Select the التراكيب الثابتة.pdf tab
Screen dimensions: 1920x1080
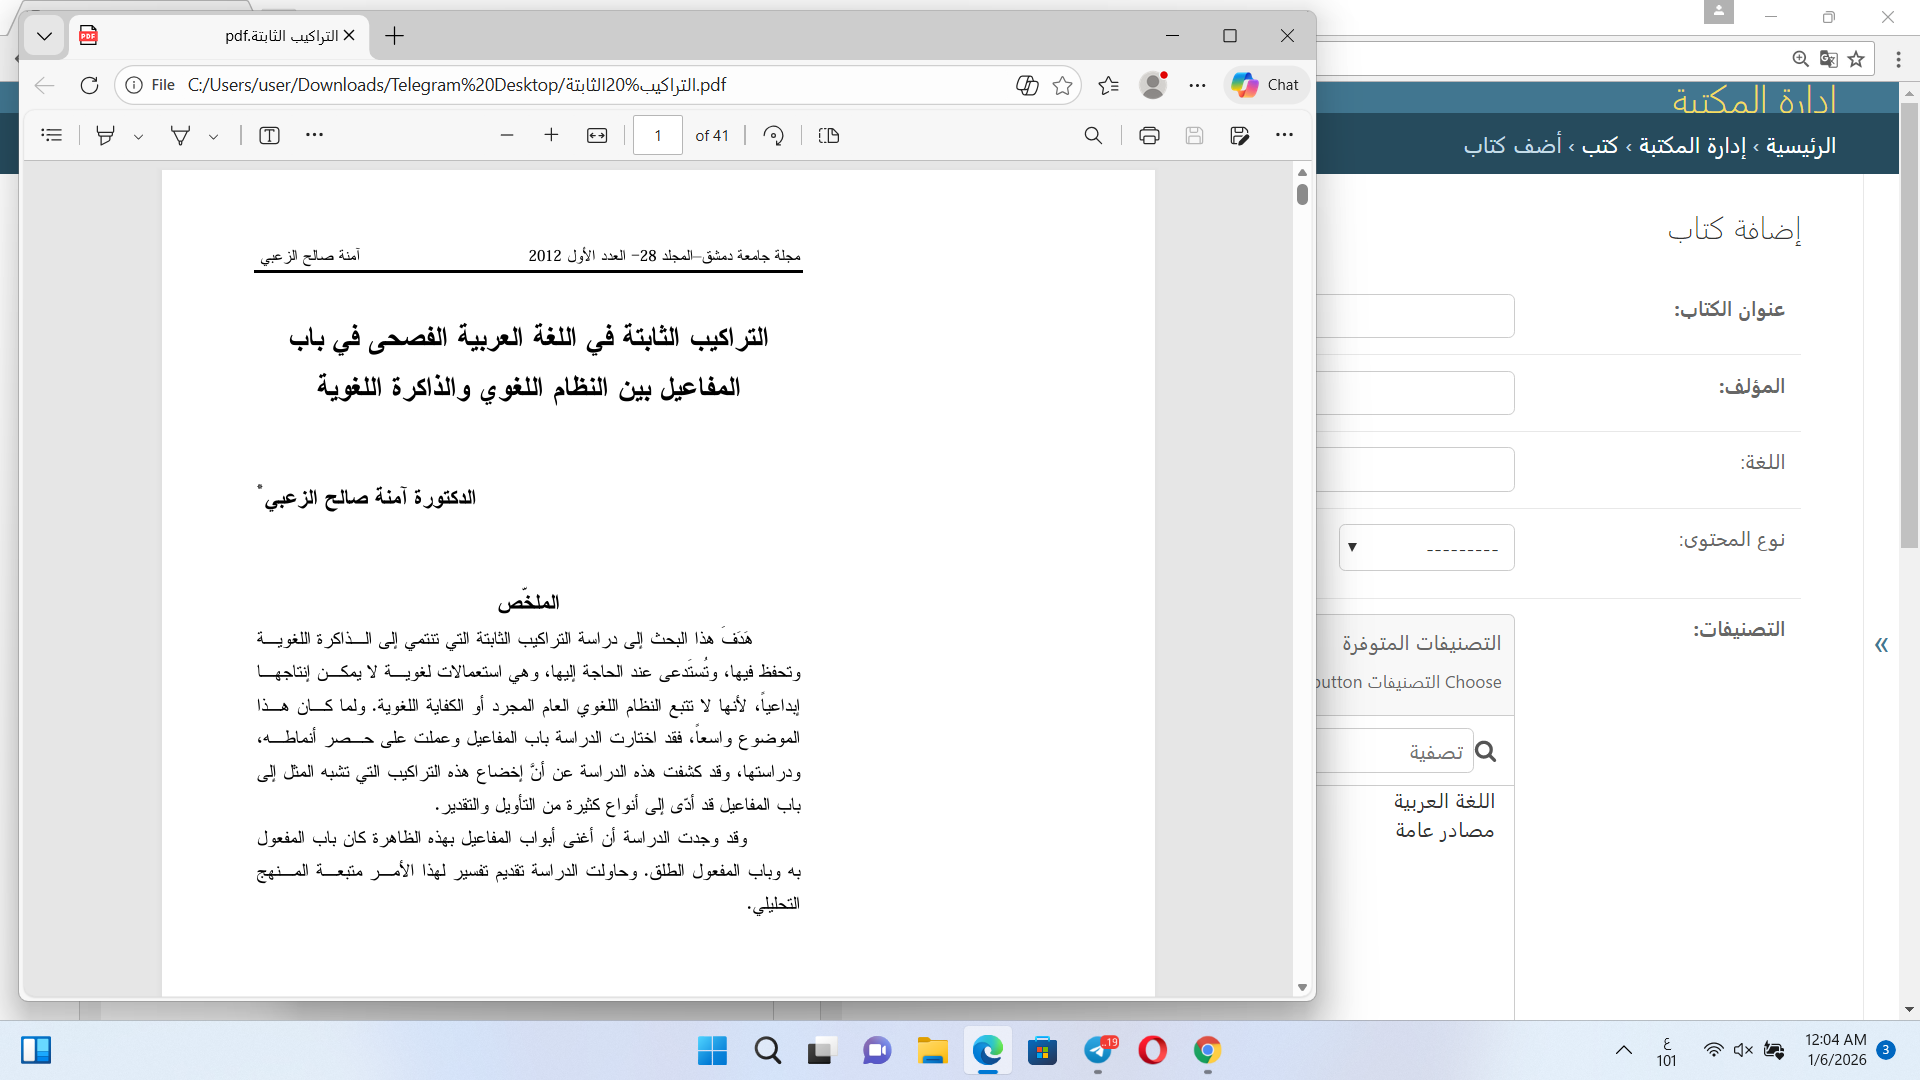[x=218, y=36]
